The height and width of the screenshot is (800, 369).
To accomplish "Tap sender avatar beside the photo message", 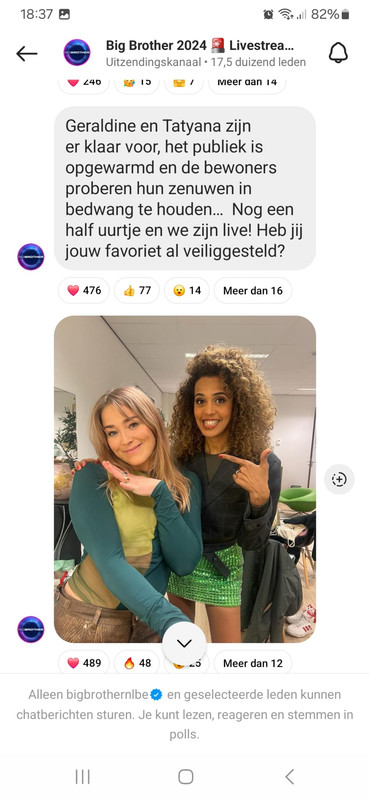I will tap(31, 629).
